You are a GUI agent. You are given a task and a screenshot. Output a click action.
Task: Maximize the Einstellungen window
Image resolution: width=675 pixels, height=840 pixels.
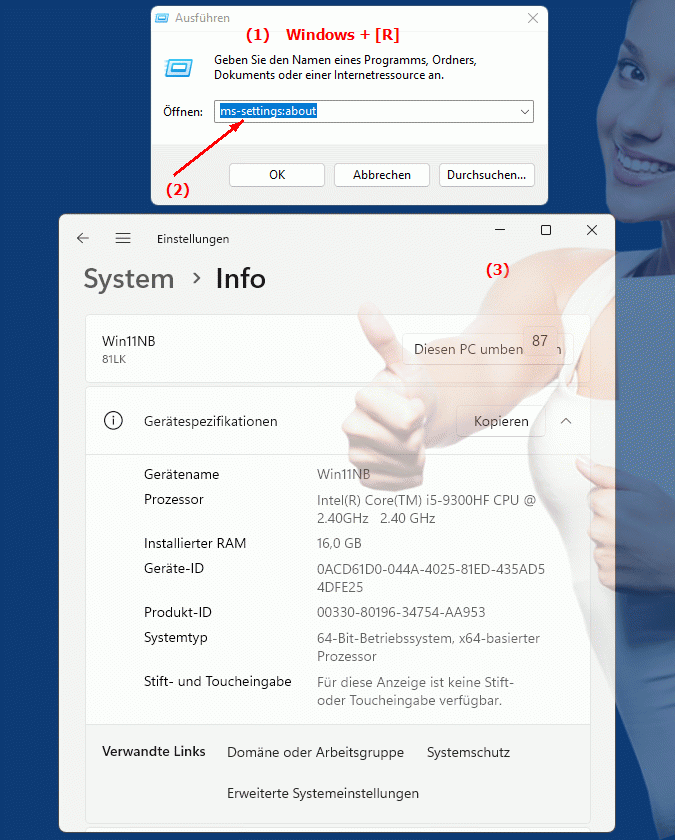tap(546, 230)
